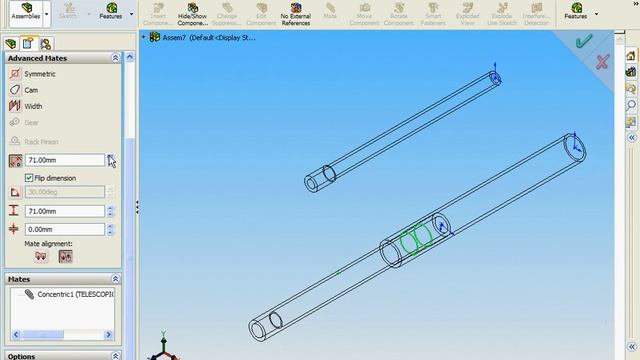Collapse the Mates section
Viewport: 640px width, 360px height.
[x=116, y=279]
